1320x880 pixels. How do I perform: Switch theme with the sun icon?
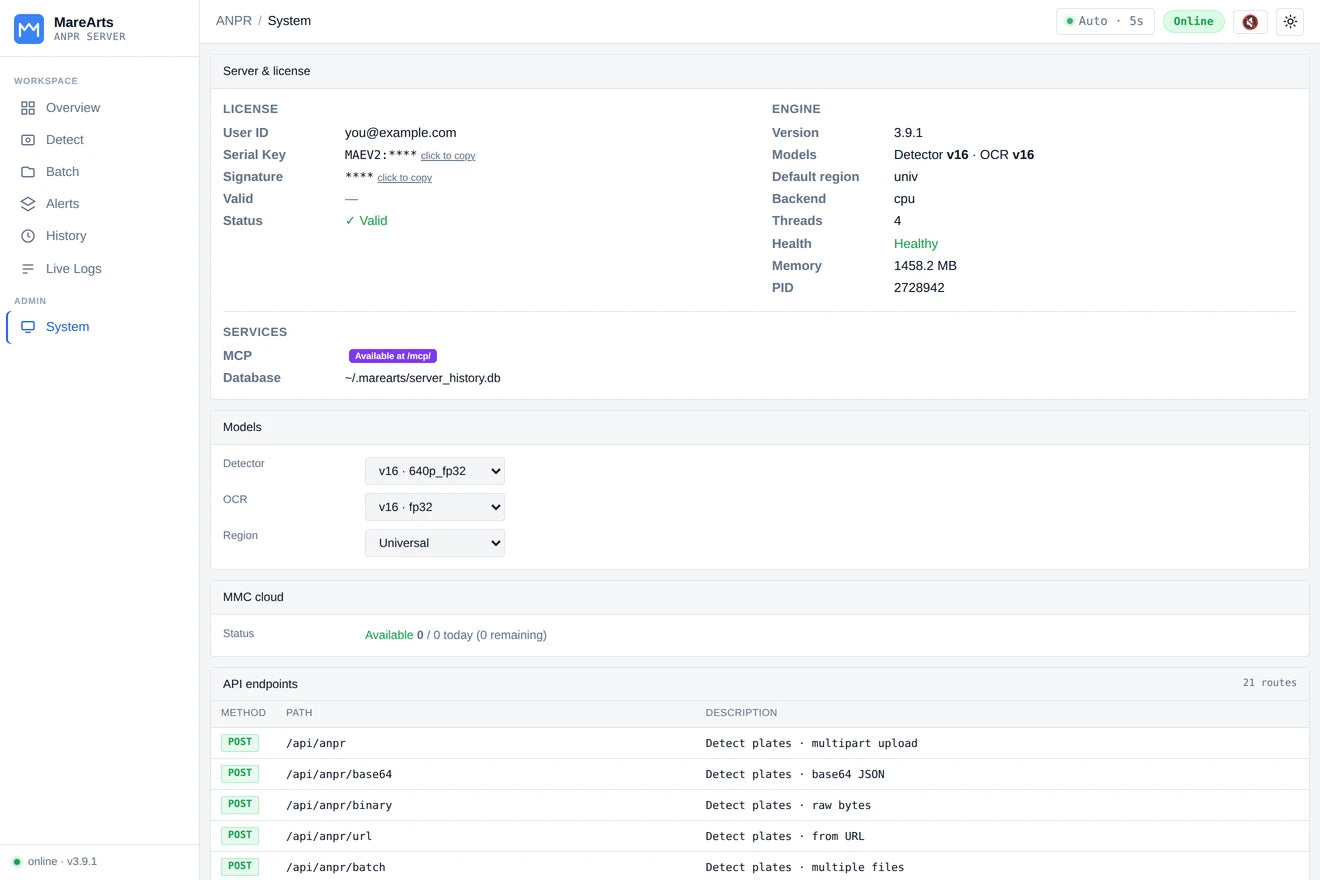tap(1290, 21)
